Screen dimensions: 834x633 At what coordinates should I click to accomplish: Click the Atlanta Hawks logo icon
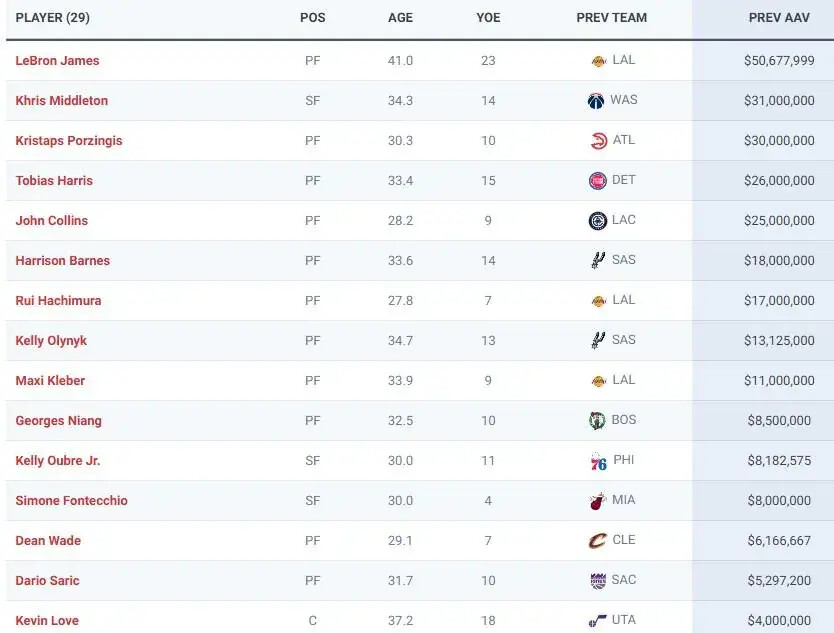click(598, 141)
